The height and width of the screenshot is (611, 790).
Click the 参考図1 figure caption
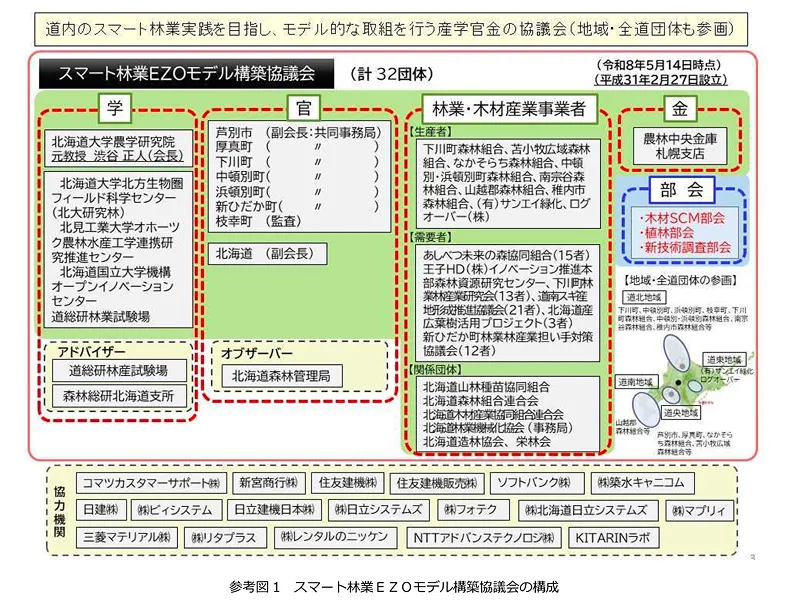coord(394,587)
